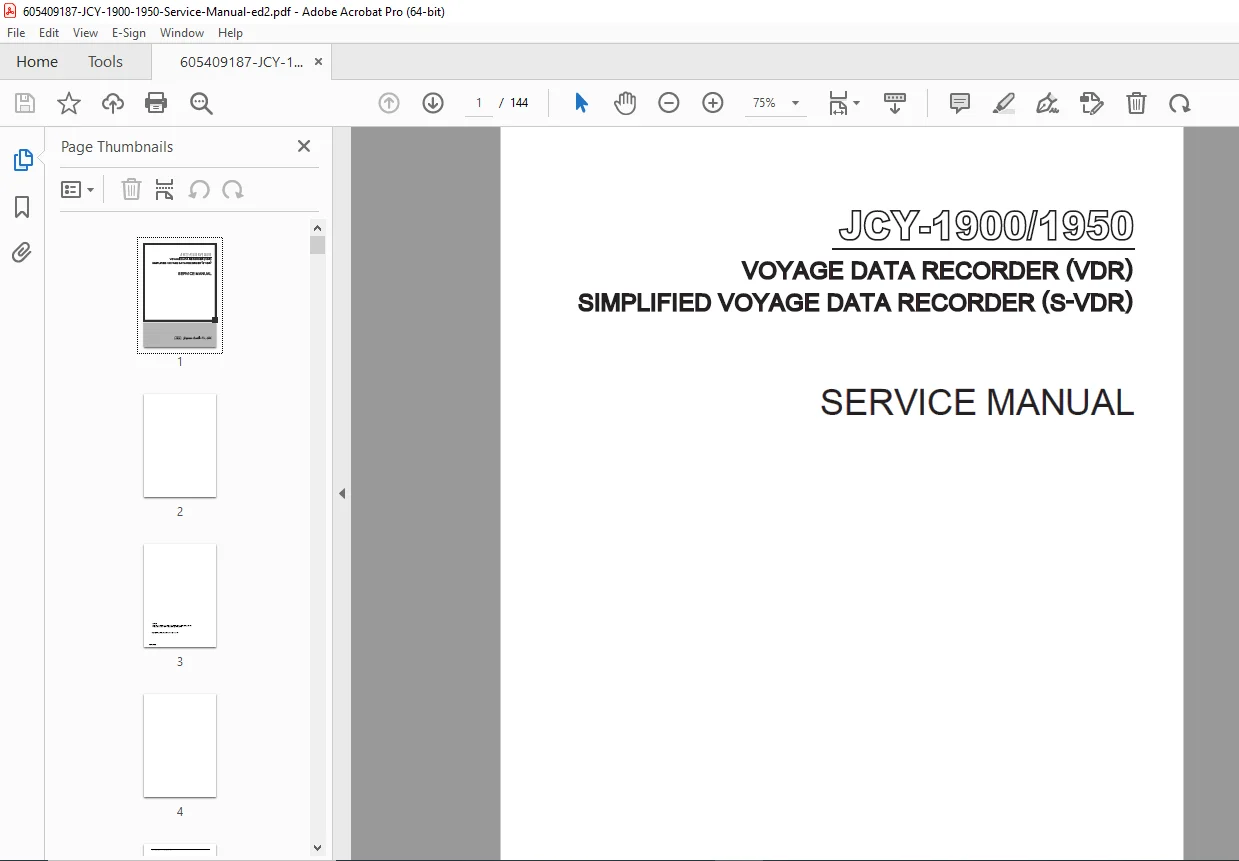Viewport: 1239px width, 861px height.
Task: Go to the next page
Action: pos(433,103)
